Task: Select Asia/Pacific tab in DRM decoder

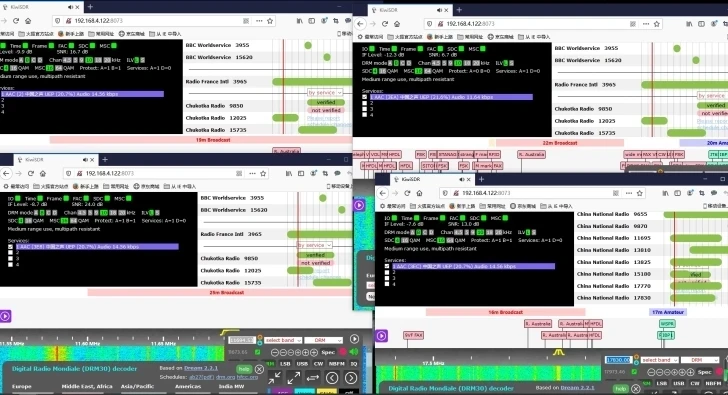Action: tap(137, 387)
